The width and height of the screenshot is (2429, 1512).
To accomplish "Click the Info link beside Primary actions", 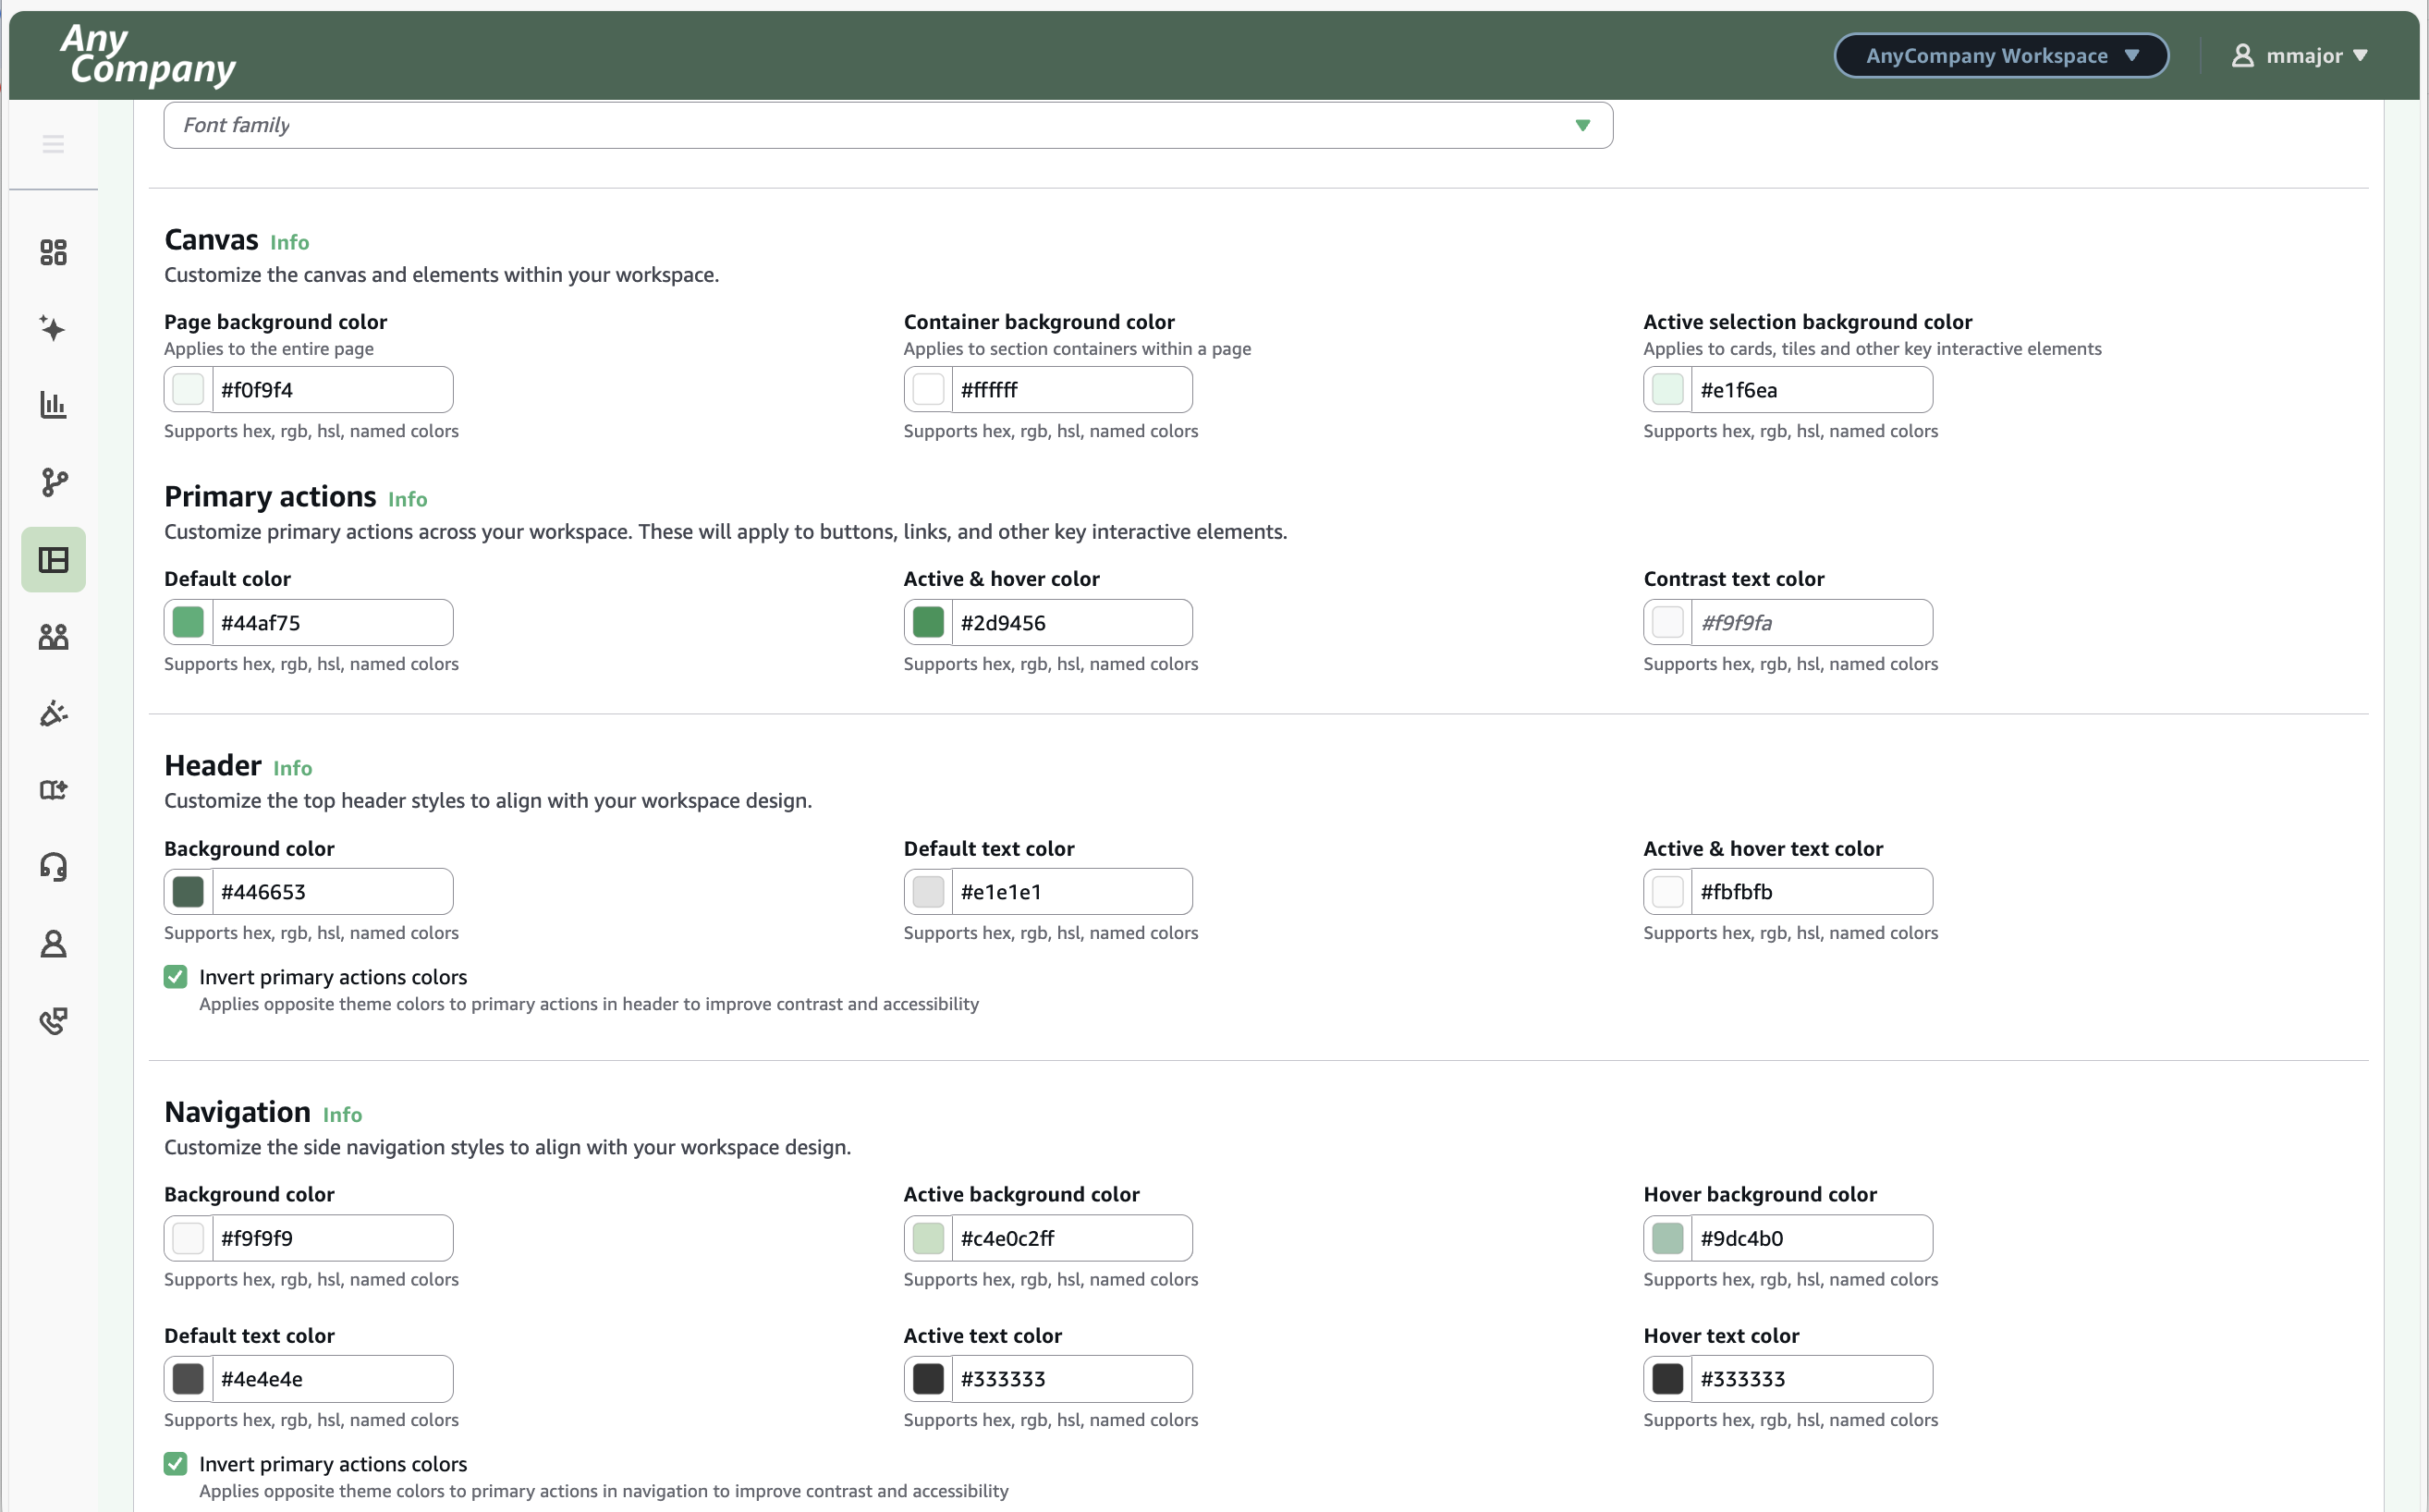I will (407, 498).
